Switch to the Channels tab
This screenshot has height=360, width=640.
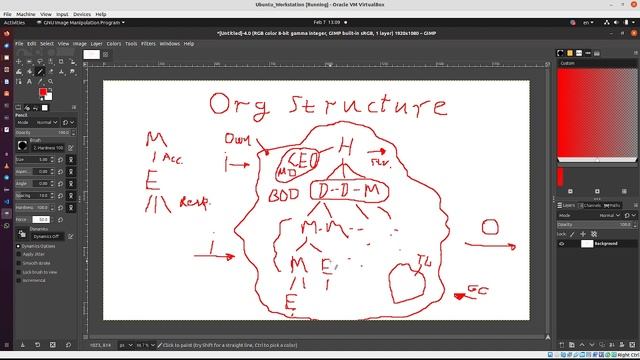(589, 205)
